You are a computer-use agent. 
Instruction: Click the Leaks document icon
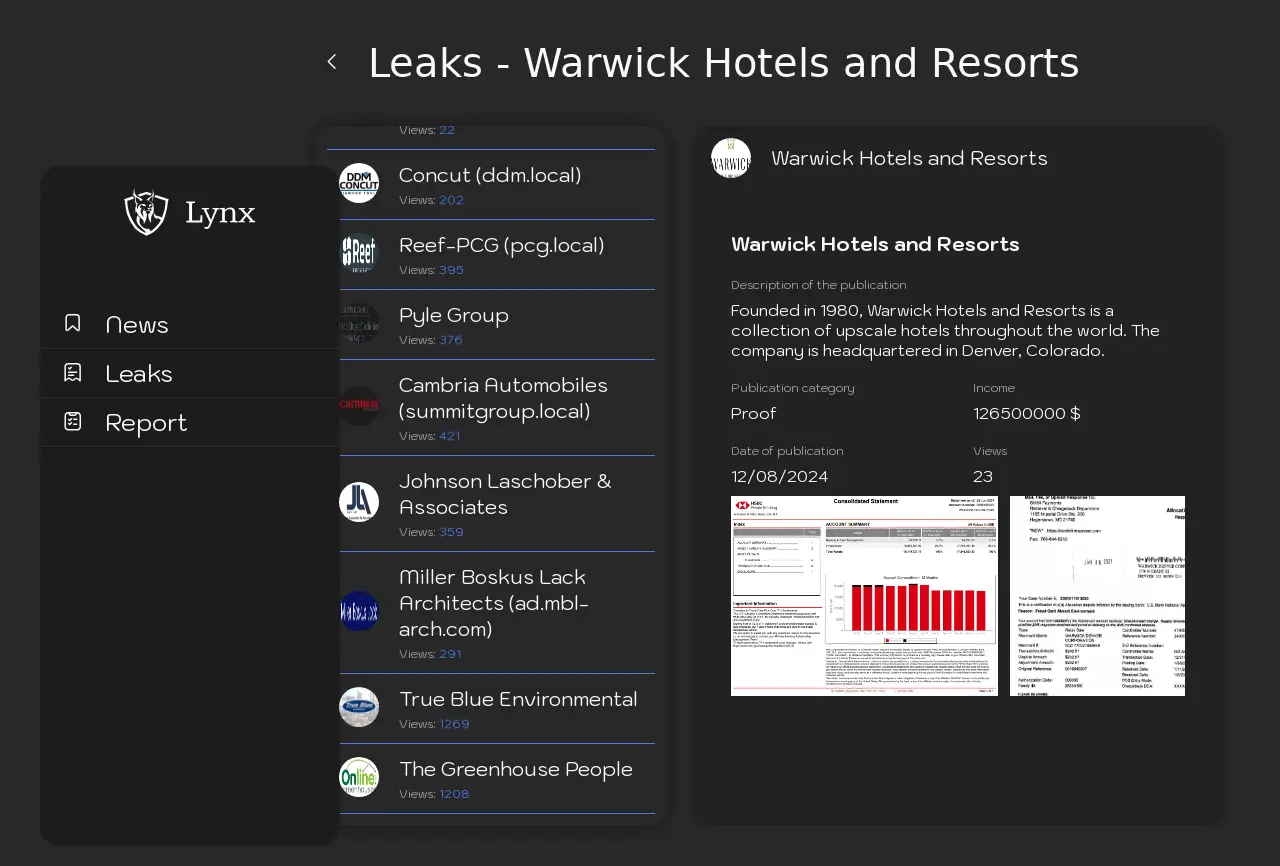click(73, 373)
